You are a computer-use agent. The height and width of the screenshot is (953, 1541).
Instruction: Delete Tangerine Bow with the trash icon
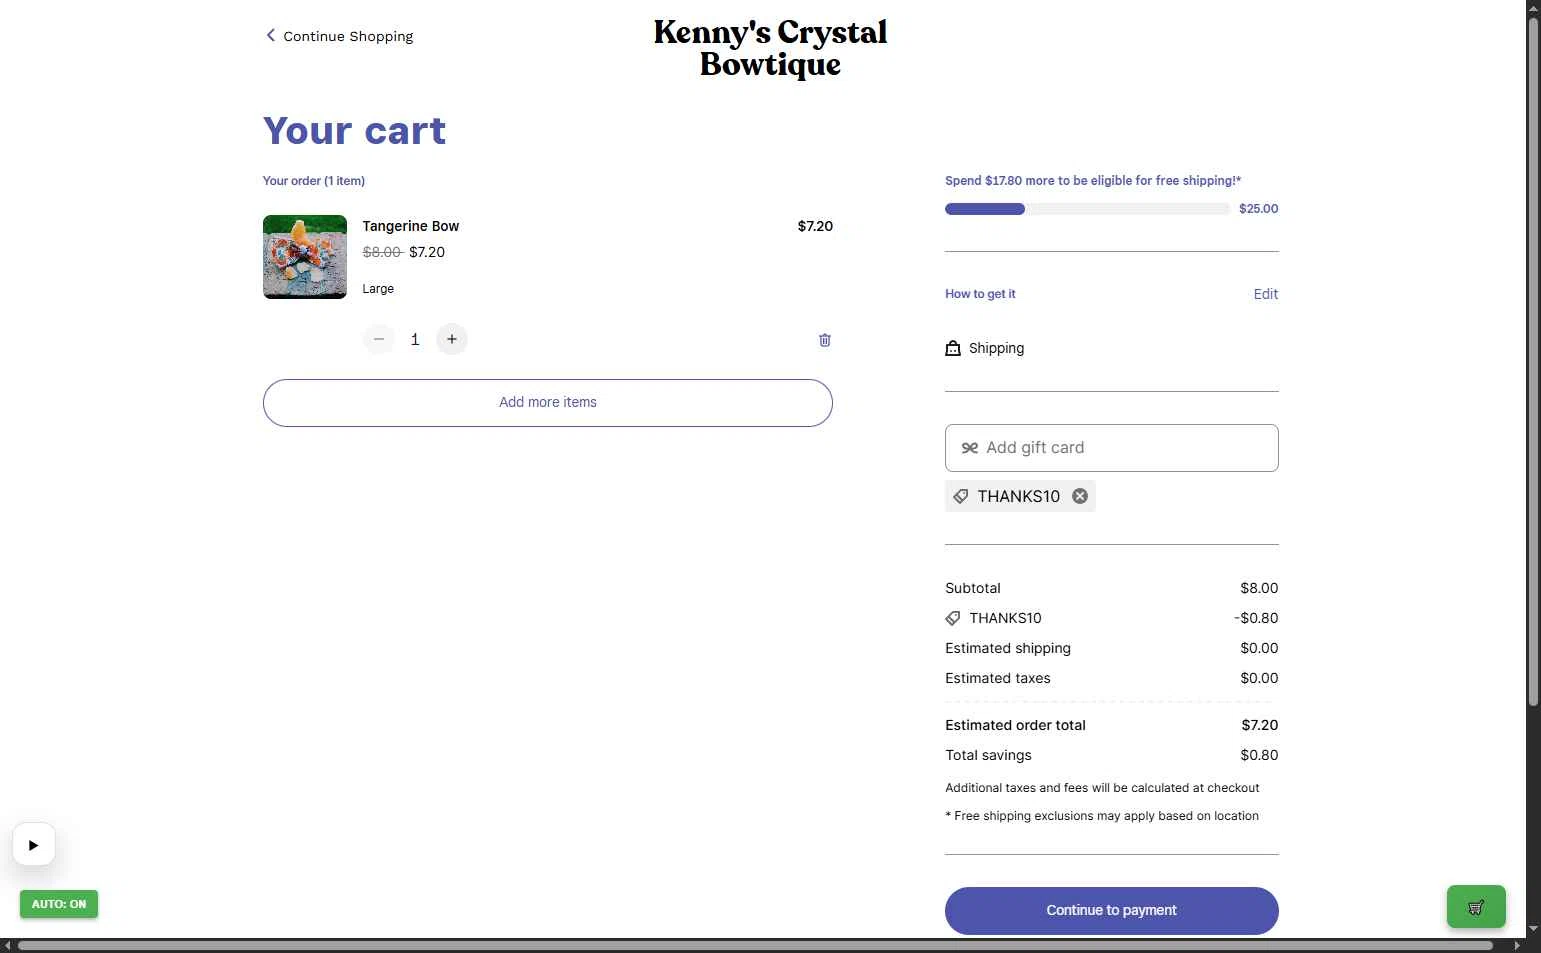[x=825, y=340]
